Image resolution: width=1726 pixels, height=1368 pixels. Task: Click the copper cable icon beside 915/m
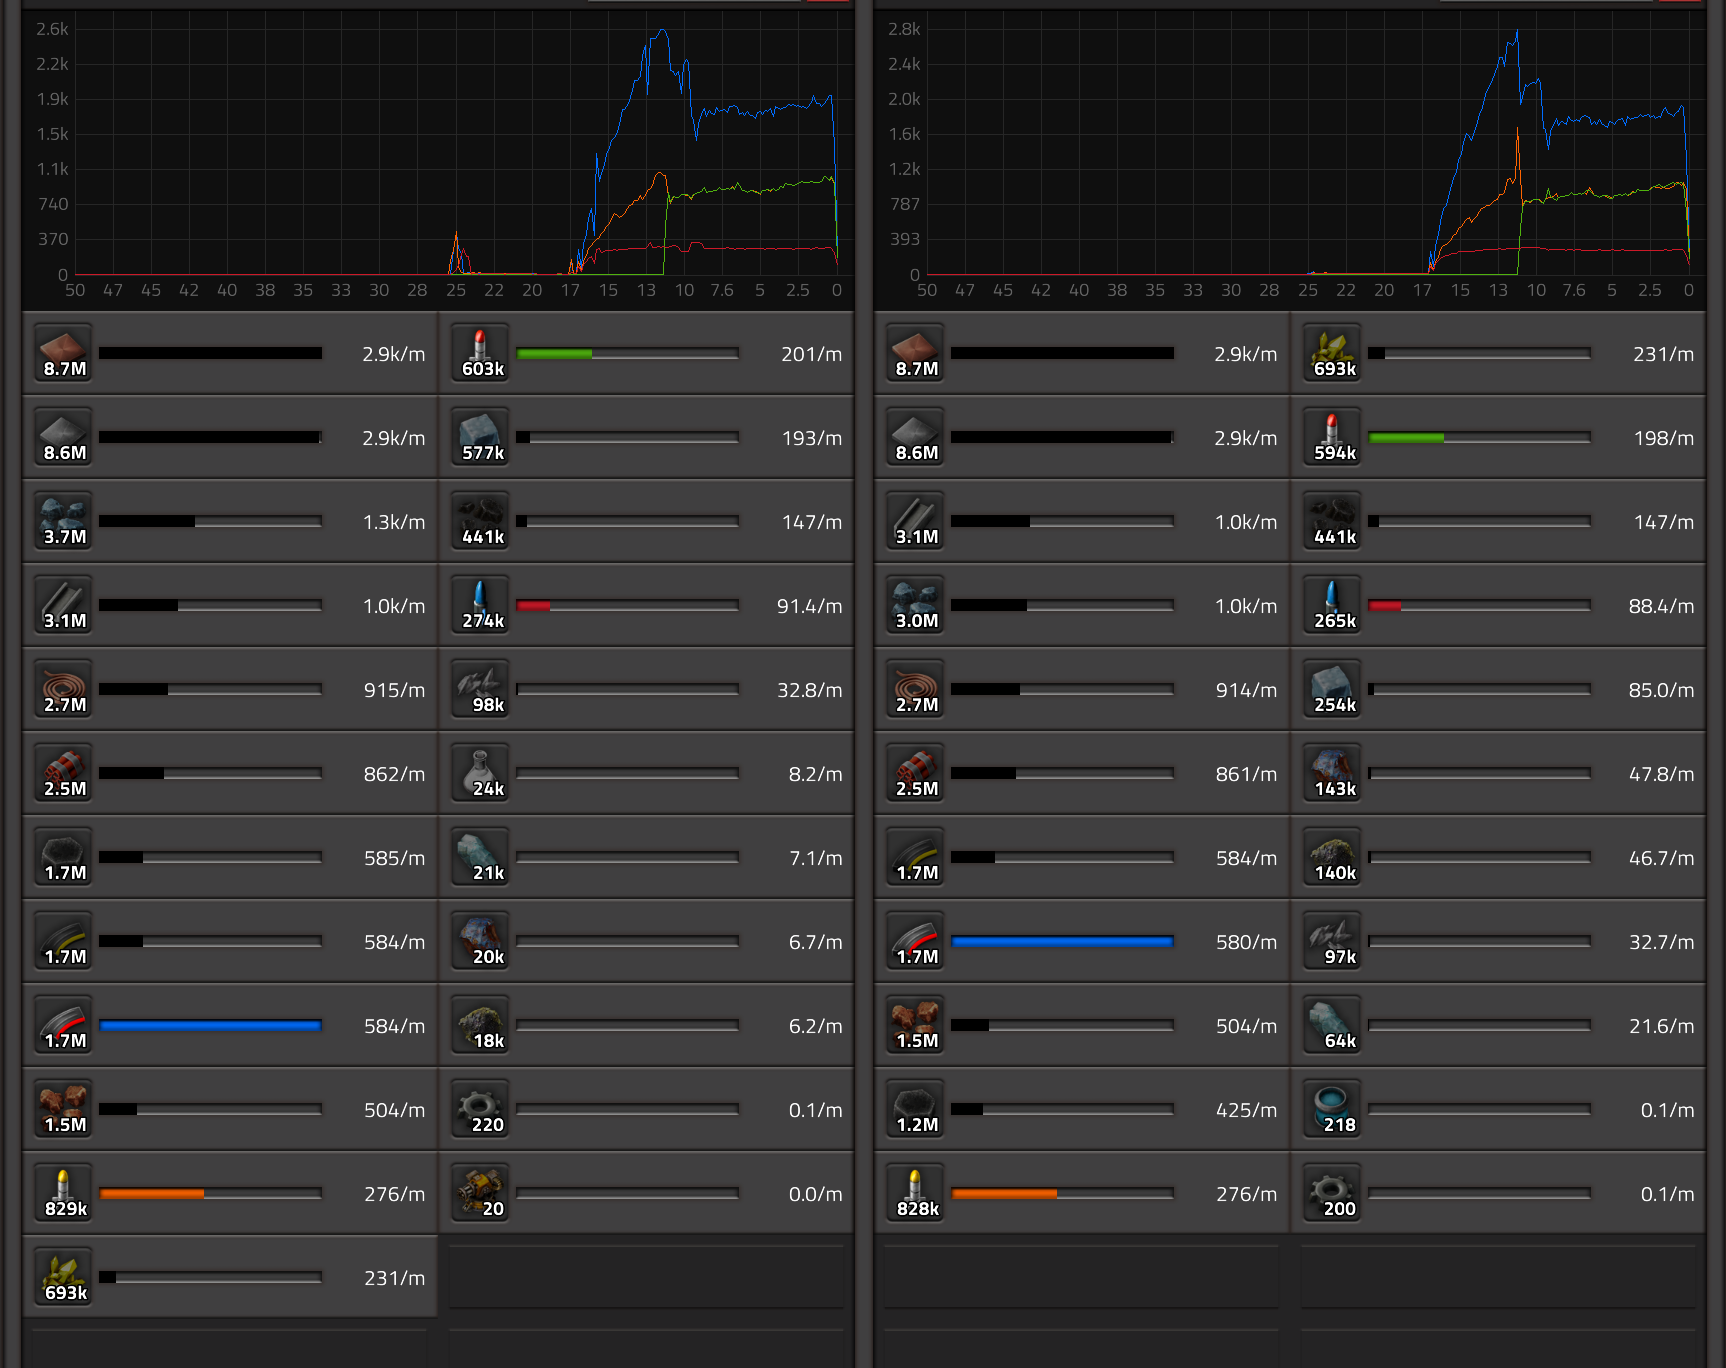[63, 689]
